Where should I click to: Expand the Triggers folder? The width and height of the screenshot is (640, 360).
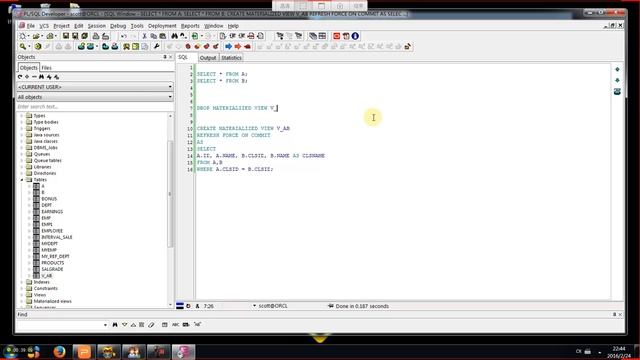click(x=22, y=128)
